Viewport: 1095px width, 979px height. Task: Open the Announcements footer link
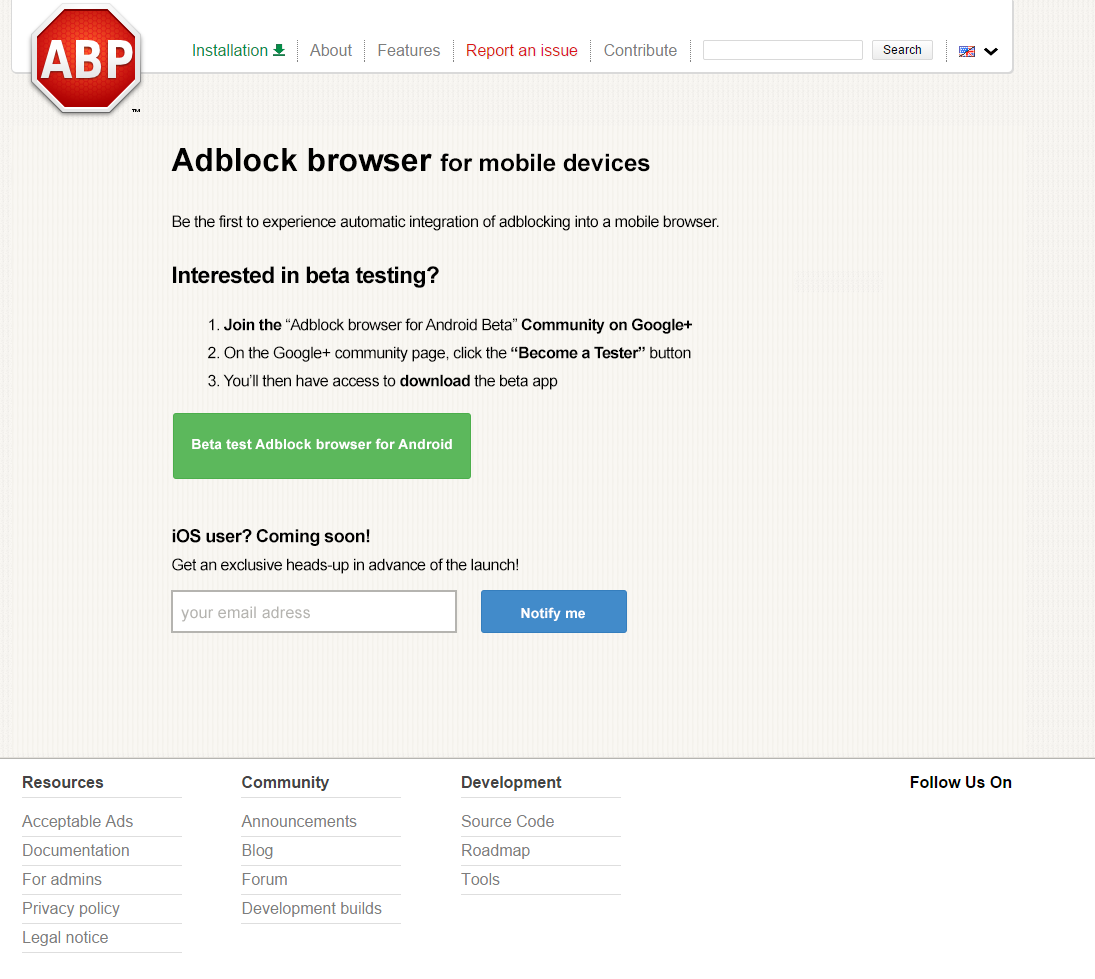click(x=299, y=821)
